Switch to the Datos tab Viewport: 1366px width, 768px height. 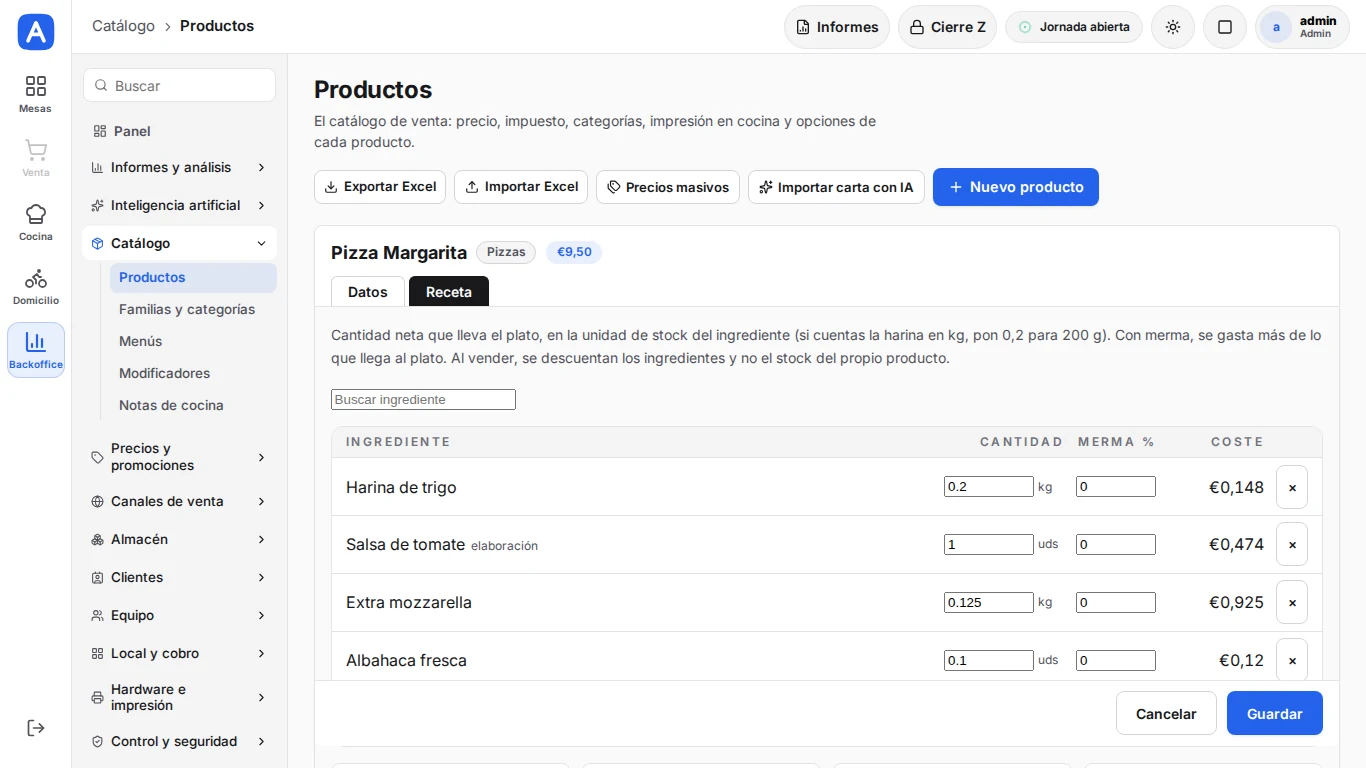pyautogui.click(x=368, y=292)
